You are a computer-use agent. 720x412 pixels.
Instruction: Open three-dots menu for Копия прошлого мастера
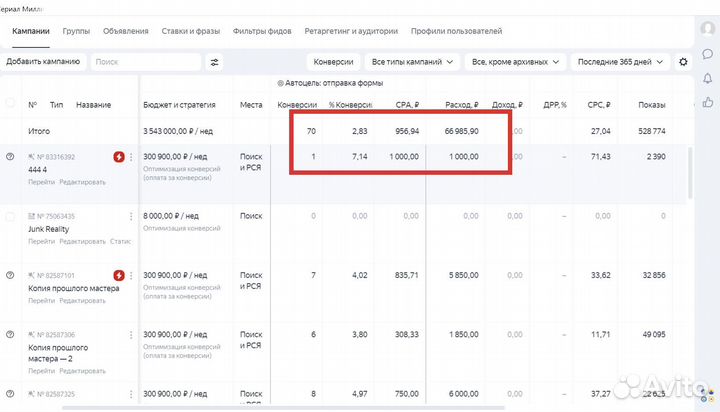(131, 276)
